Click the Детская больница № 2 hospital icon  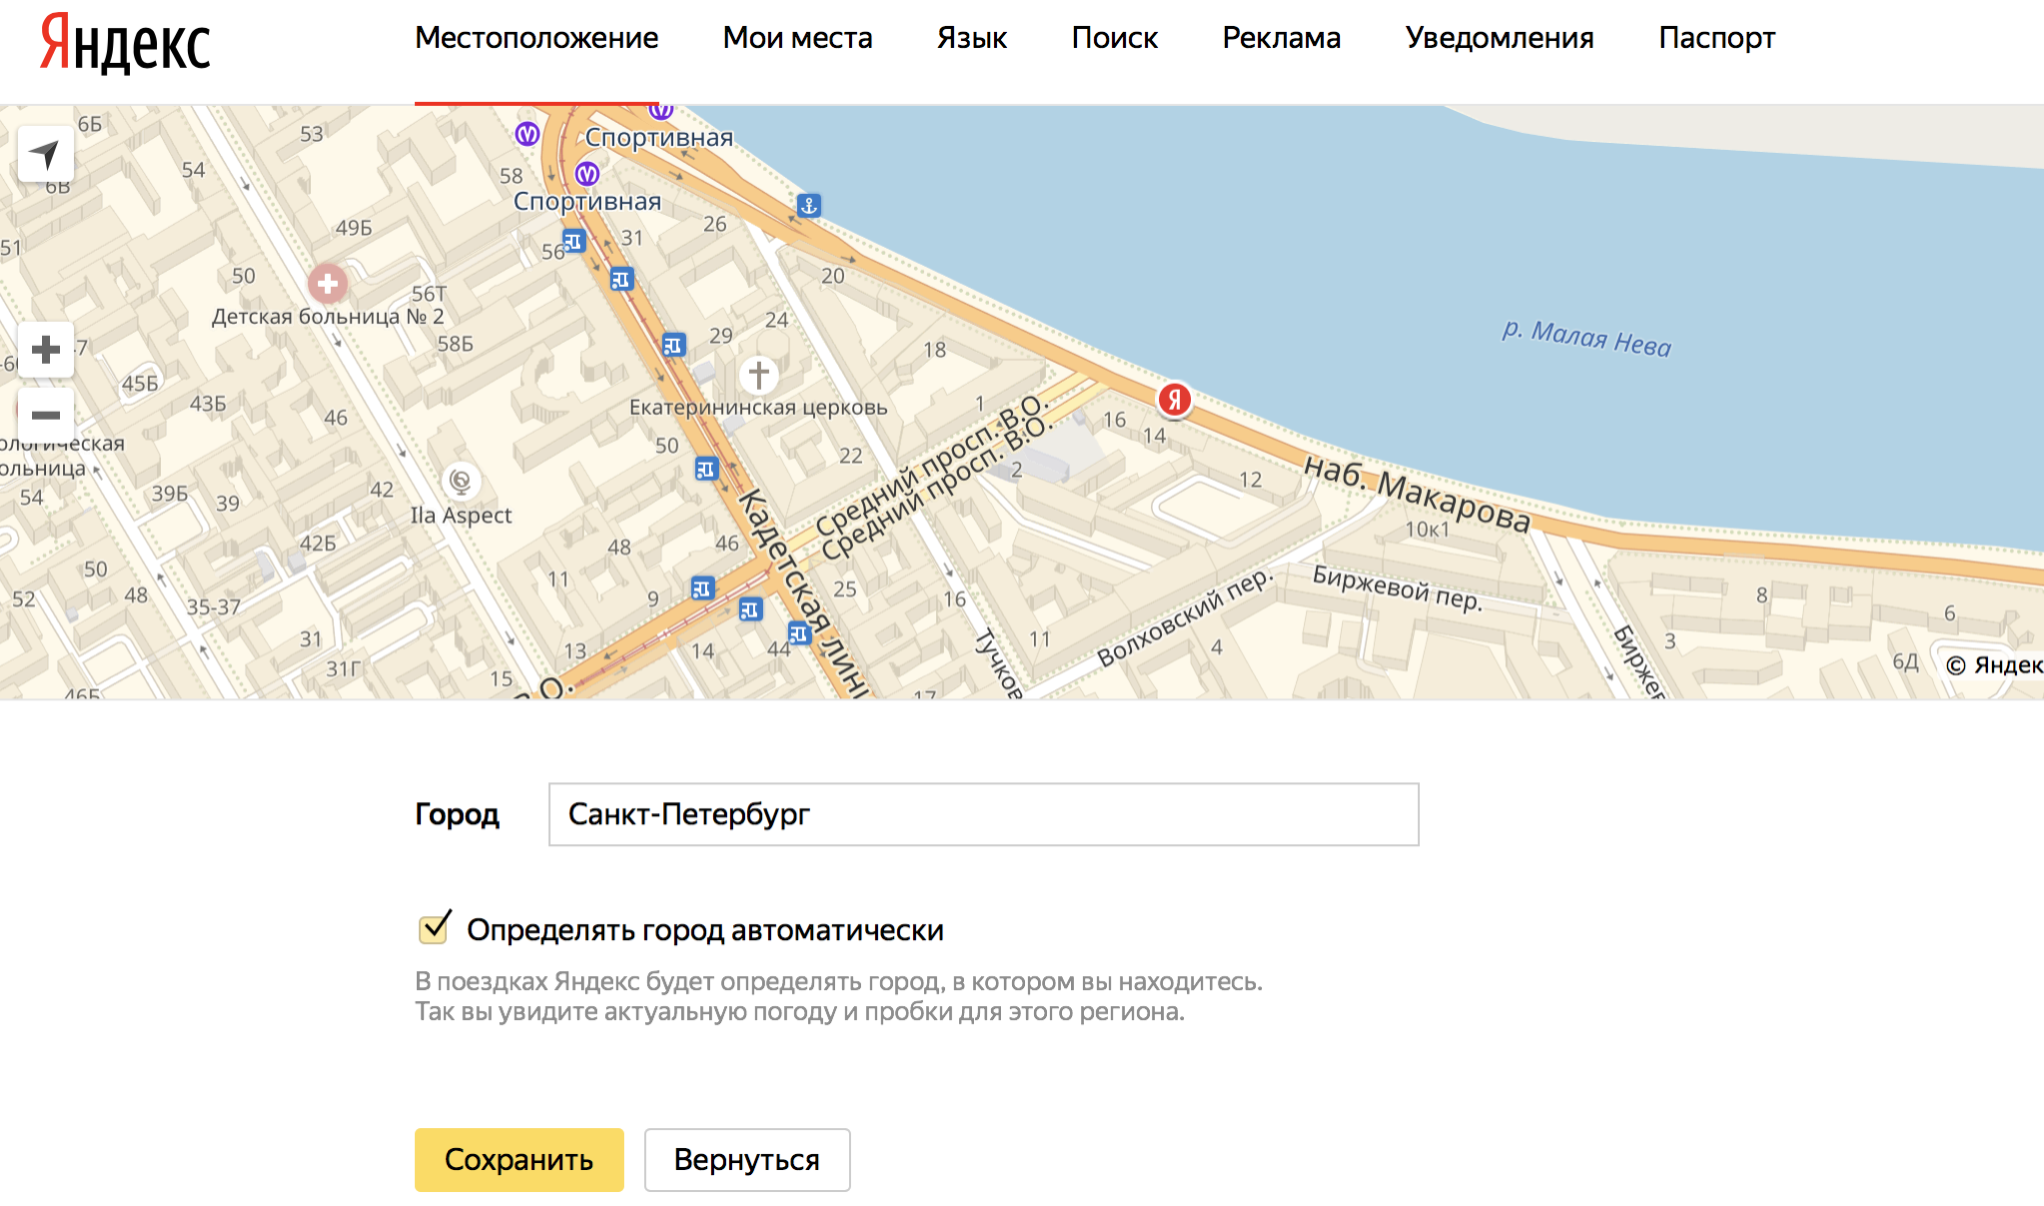pos(327,284)
